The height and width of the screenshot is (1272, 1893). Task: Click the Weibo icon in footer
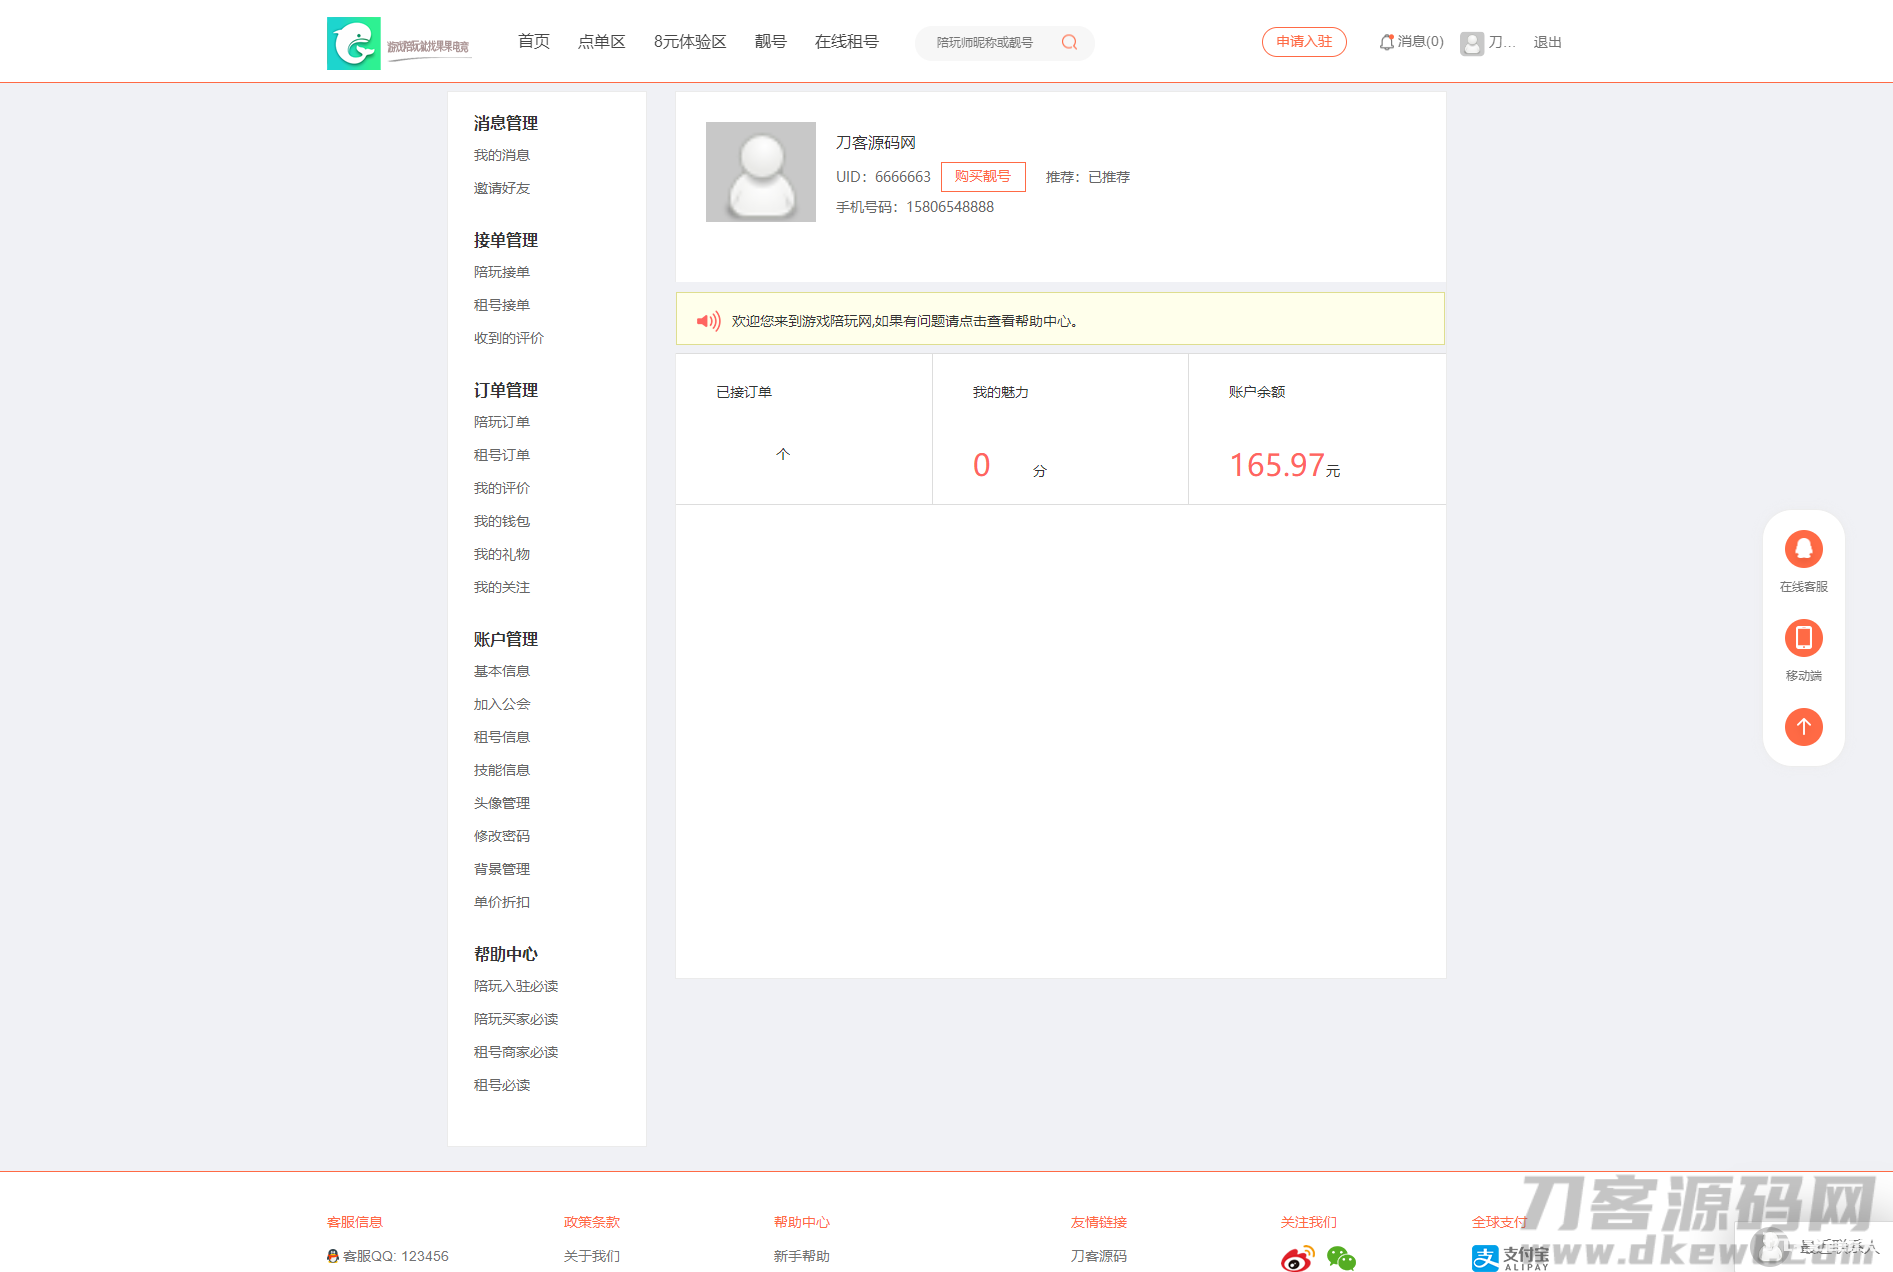point(1297,1258)
